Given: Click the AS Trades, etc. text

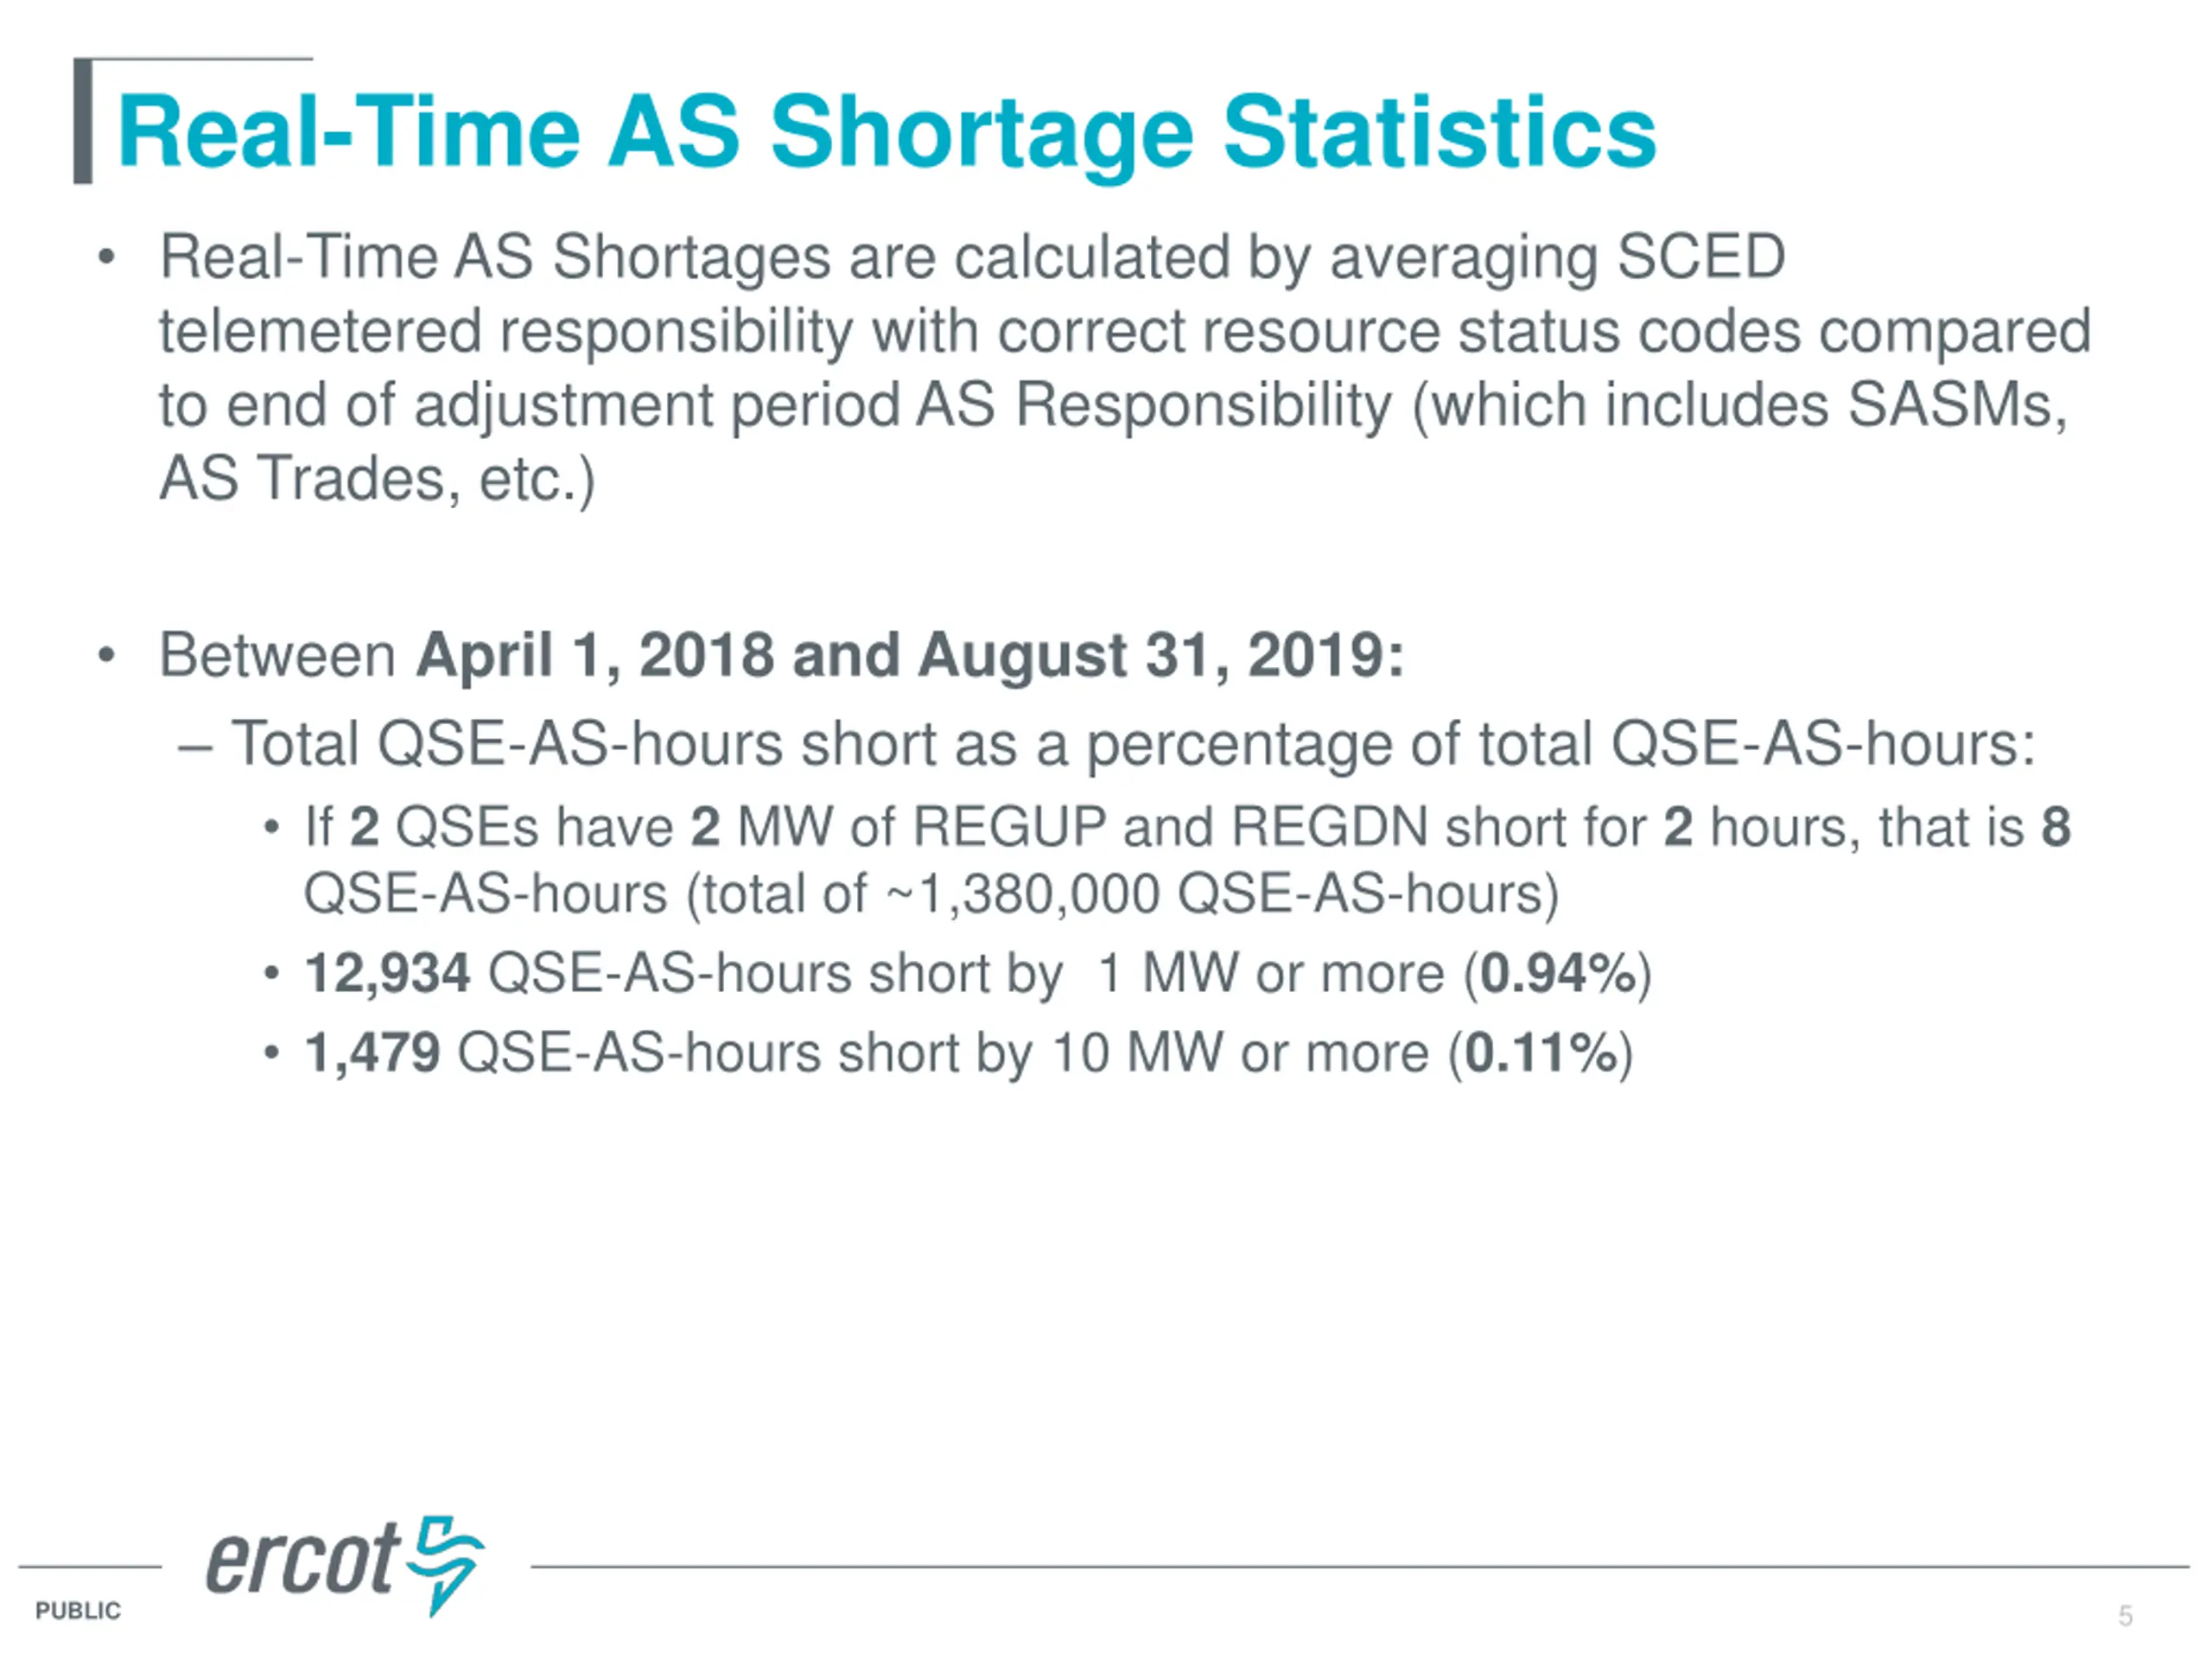Looking at the screenshot, I should click(x=377, y=480).
